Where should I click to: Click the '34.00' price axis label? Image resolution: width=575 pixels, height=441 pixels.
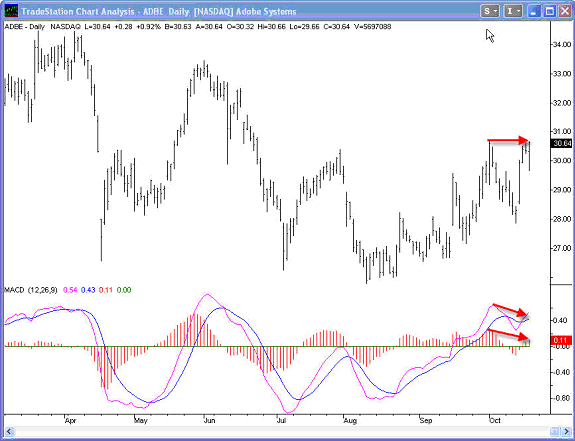click(562, 45)
